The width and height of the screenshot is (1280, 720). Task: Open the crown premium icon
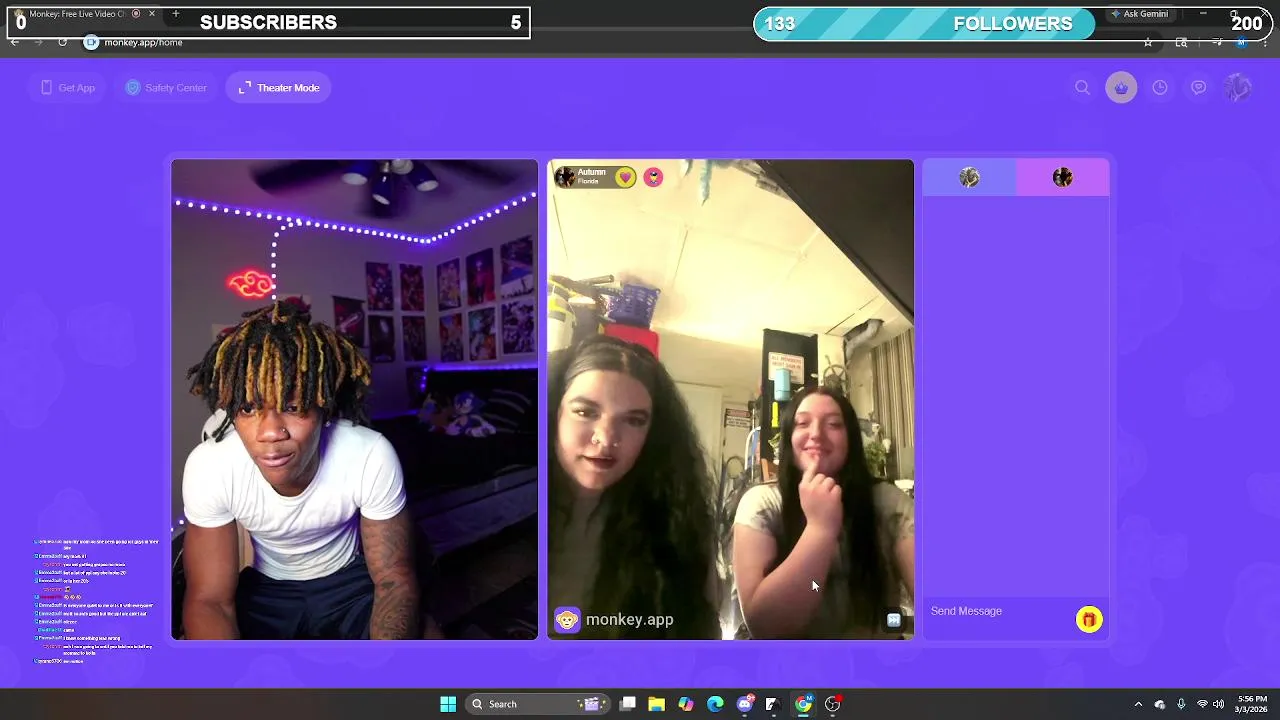pyautogui.click(x=1121, y=88)
